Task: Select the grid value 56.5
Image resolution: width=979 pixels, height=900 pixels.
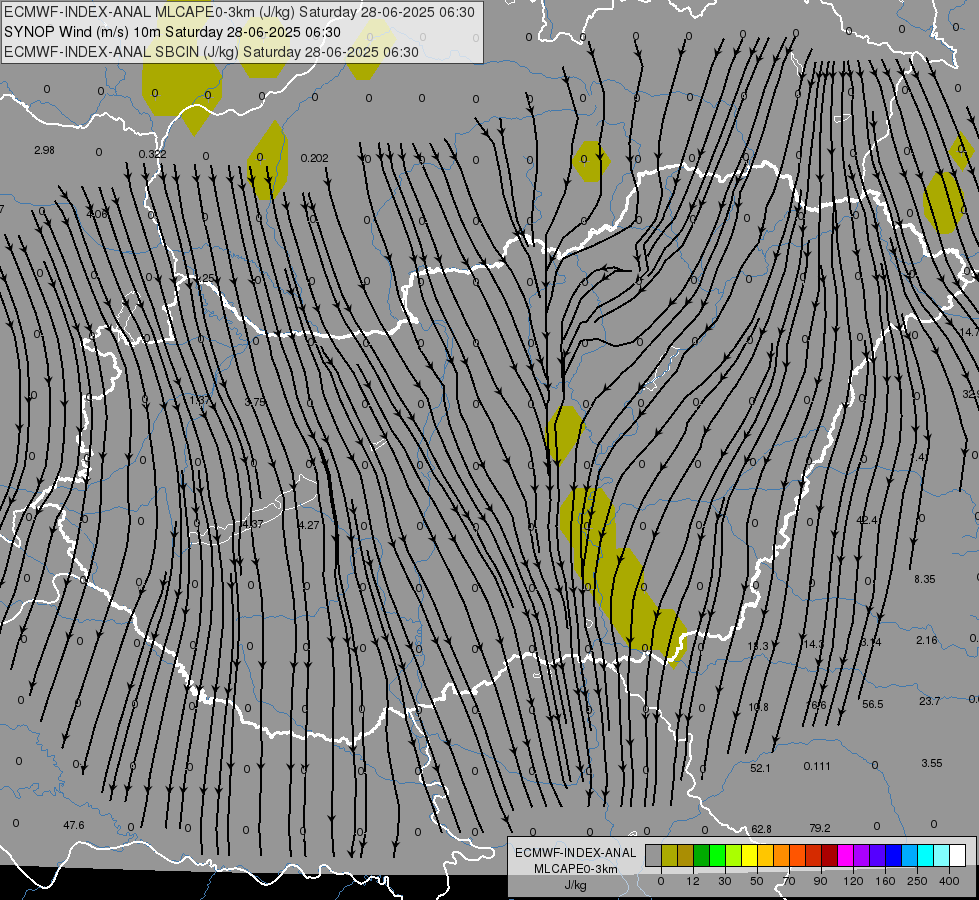Action: coord(872,704)
